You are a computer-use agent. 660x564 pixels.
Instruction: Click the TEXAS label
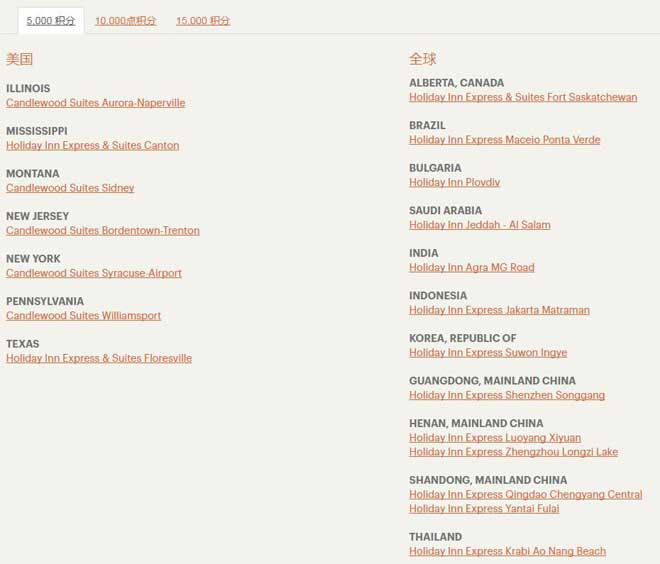(22, 343)
